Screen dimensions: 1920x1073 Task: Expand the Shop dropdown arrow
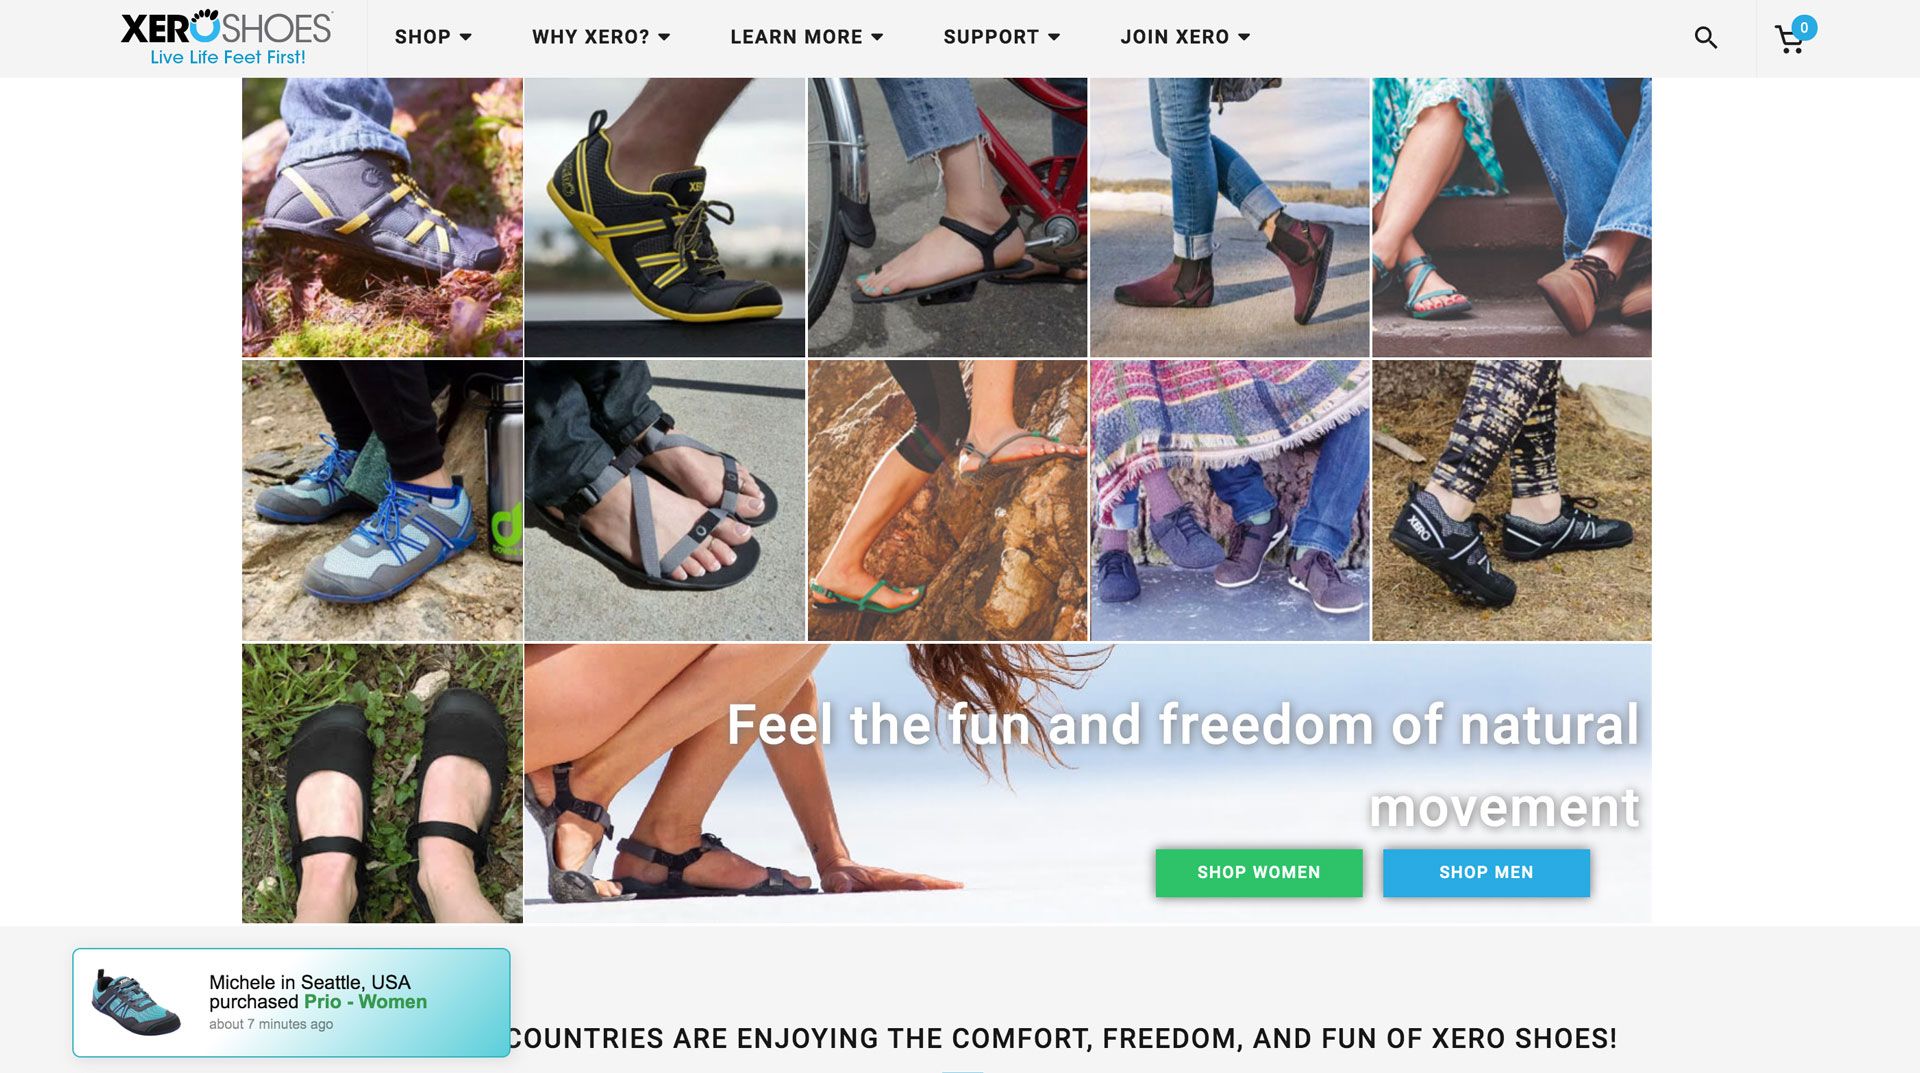coord(465,37)
